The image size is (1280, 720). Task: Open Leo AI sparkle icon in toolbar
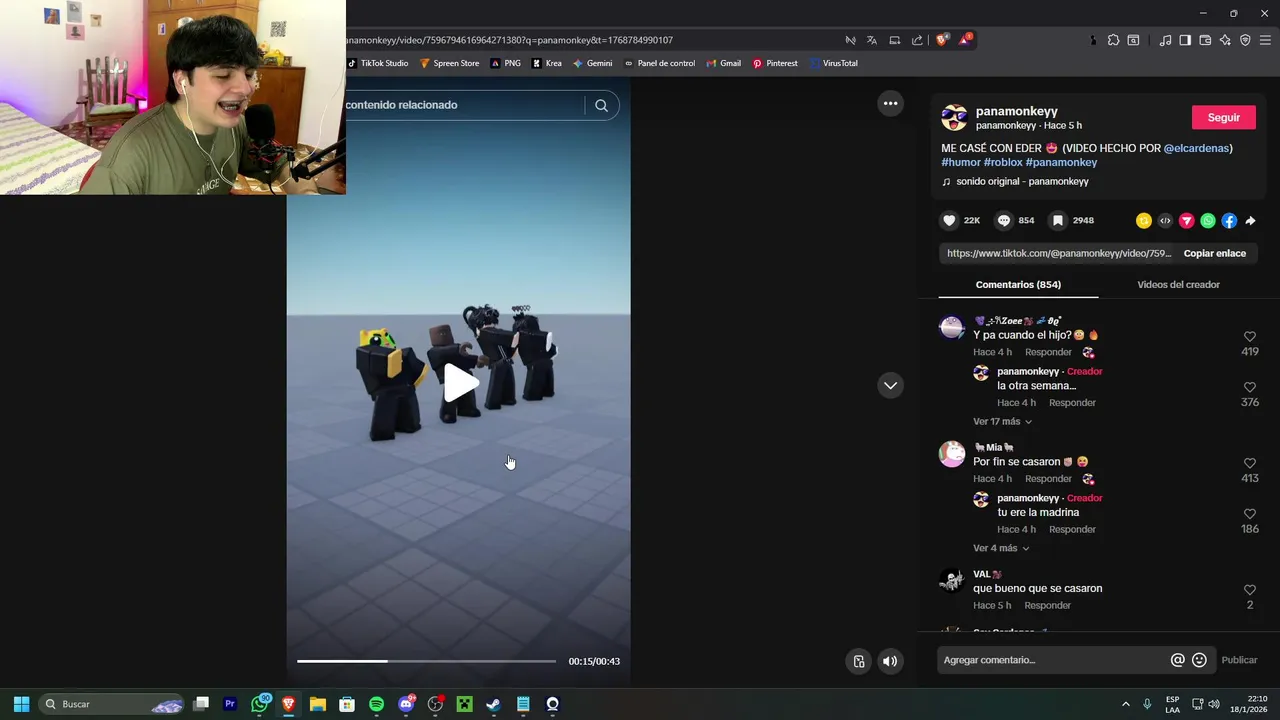1225,40
